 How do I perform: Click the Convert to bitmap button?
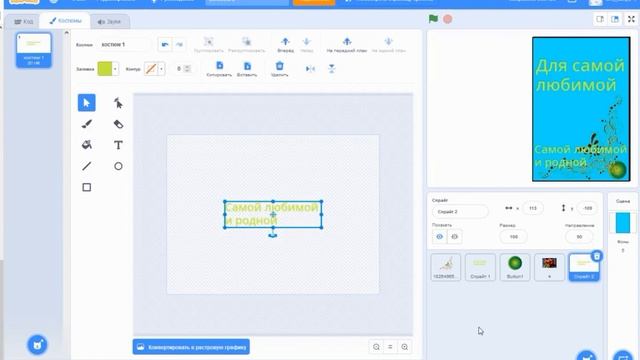click(x=191, y=347)
